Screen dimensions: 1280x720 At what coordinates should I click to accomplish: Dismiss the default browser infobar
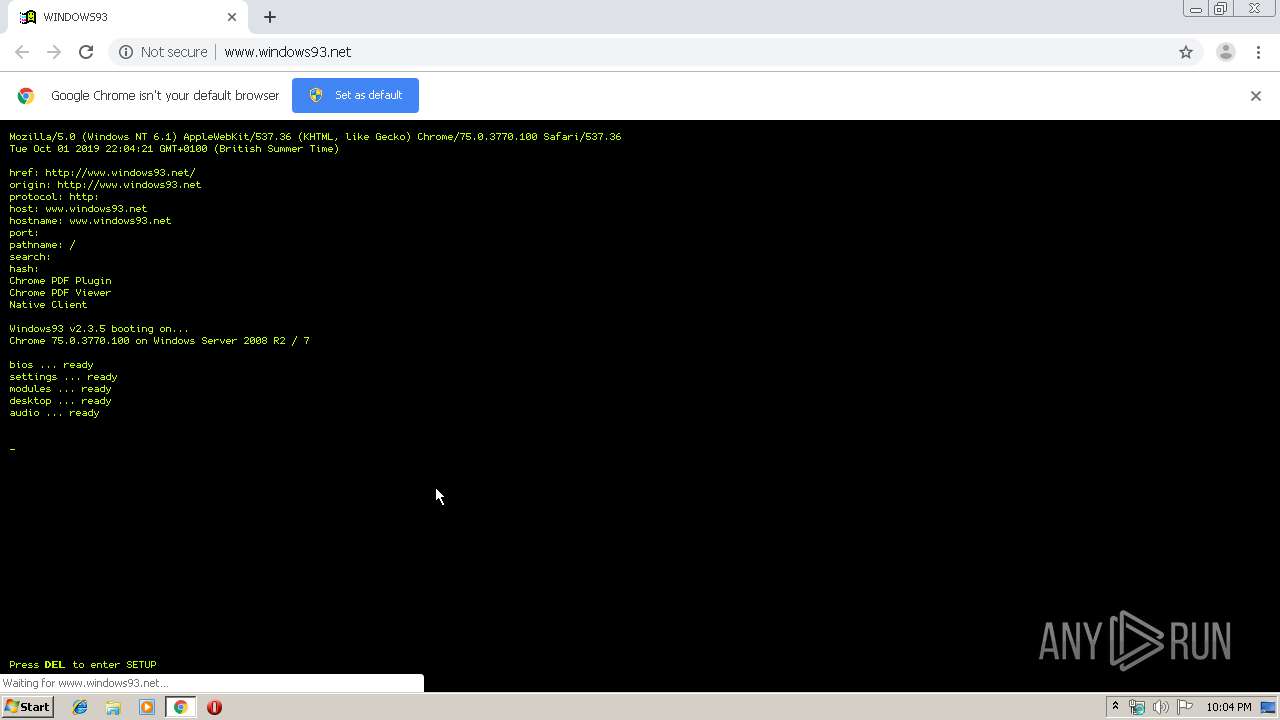1256,96
